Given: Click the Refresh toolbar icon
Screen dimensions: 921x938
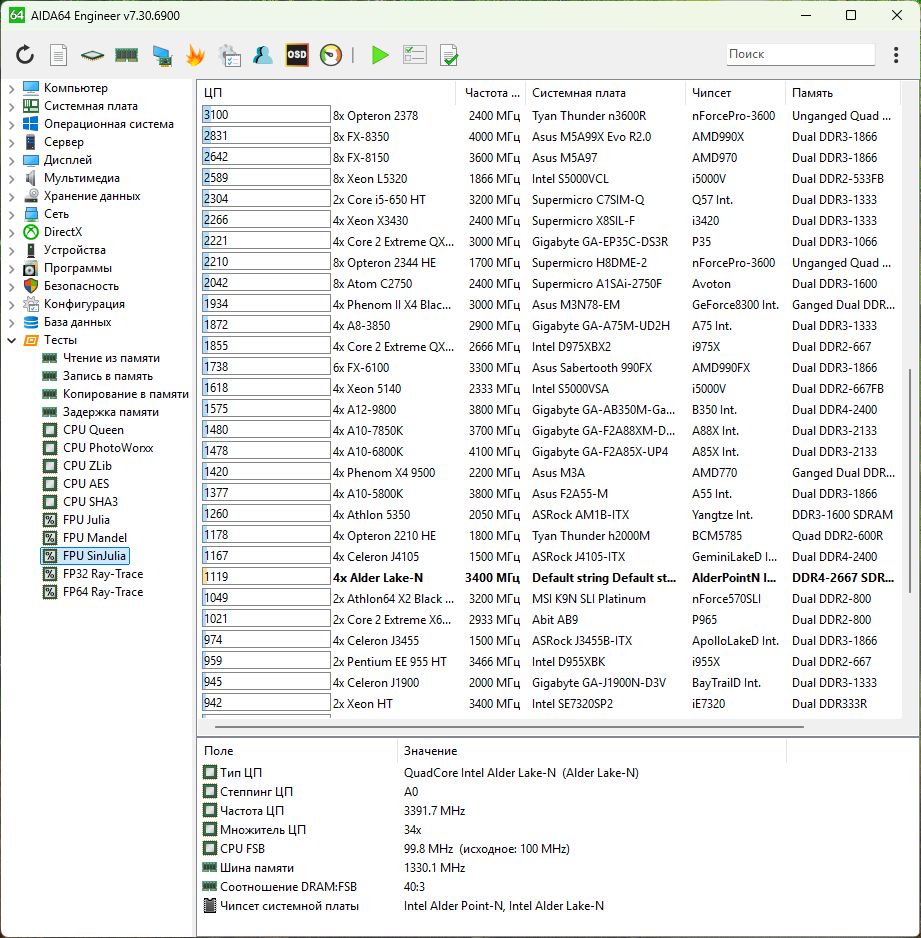Looking at the screenshot, I should click(25, 55).
